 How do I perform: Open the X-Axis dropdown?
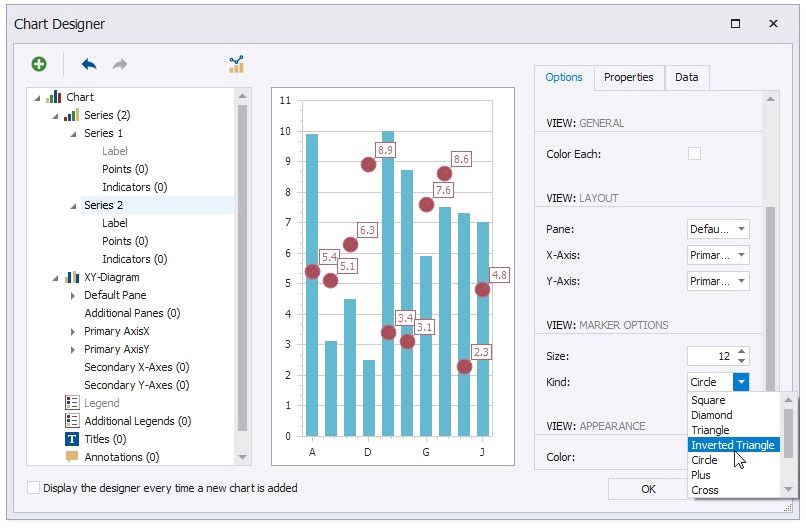point(740,255)
